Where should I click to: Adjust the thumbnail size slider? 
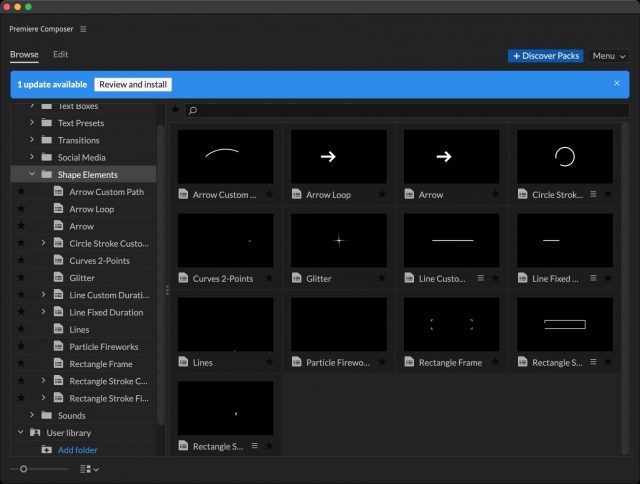tap(23, 469)
